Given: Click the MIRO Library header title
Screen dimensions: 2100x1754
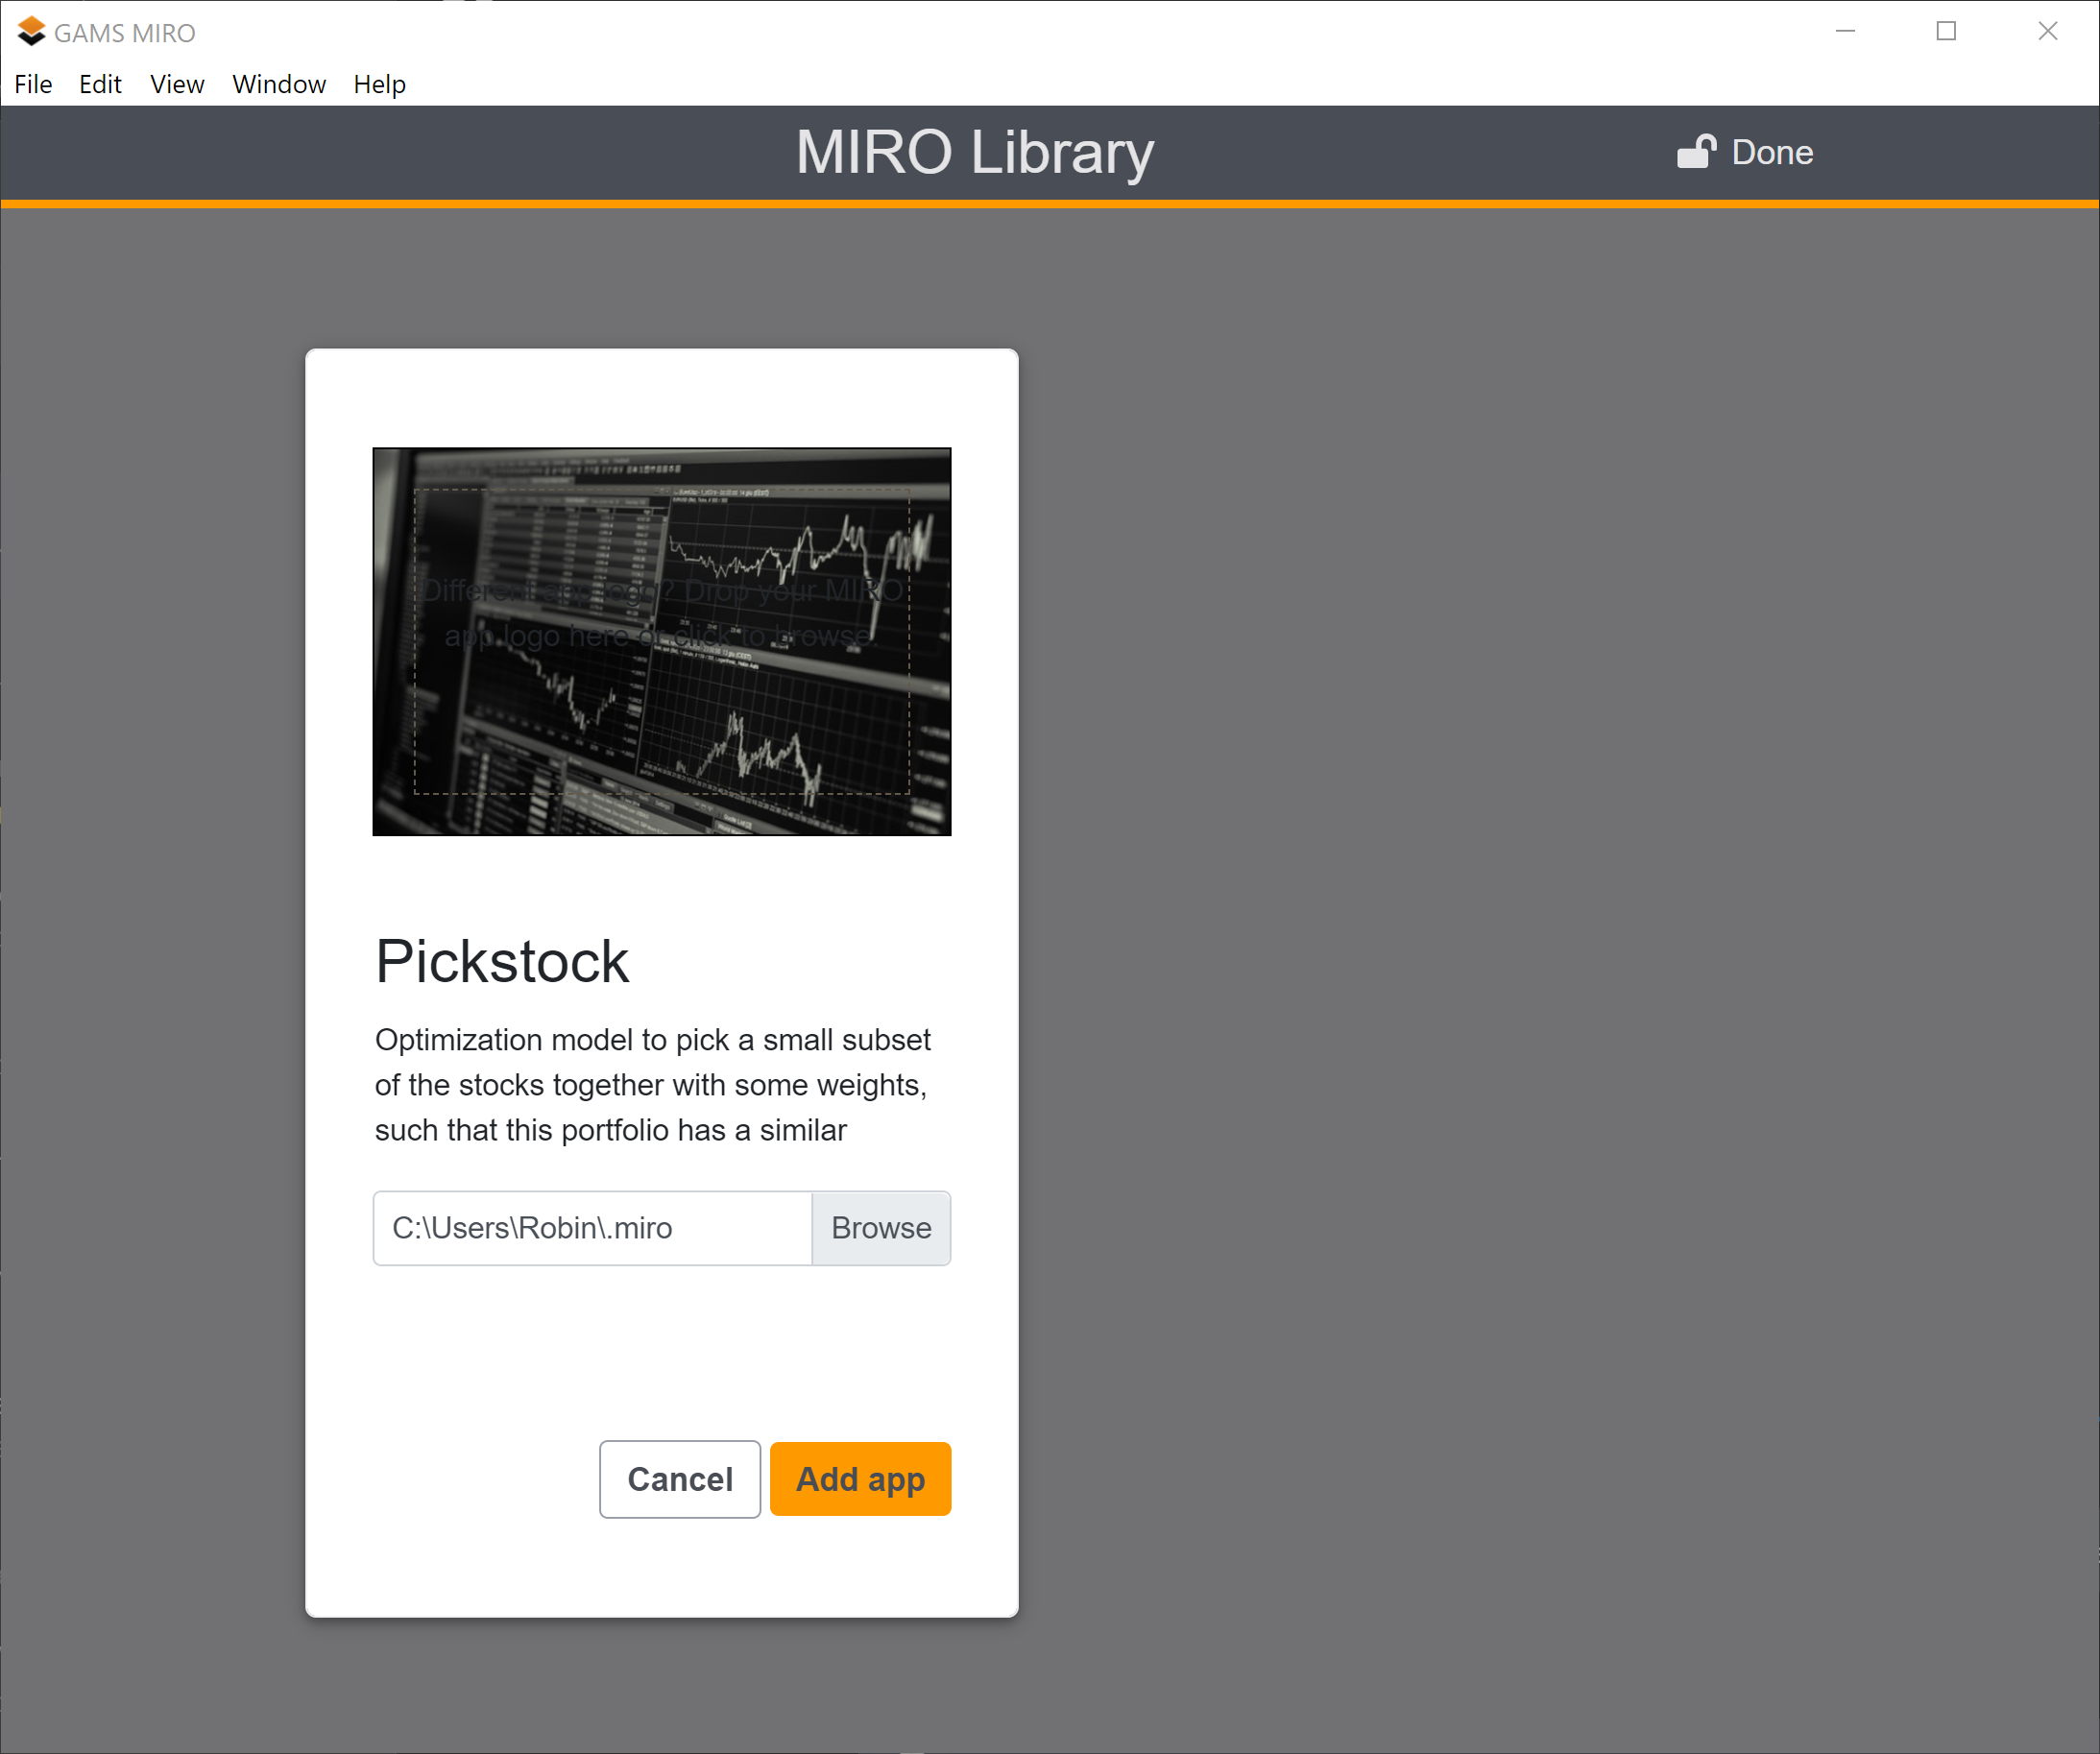Looking at the screenshot, I should click(974, 152).
